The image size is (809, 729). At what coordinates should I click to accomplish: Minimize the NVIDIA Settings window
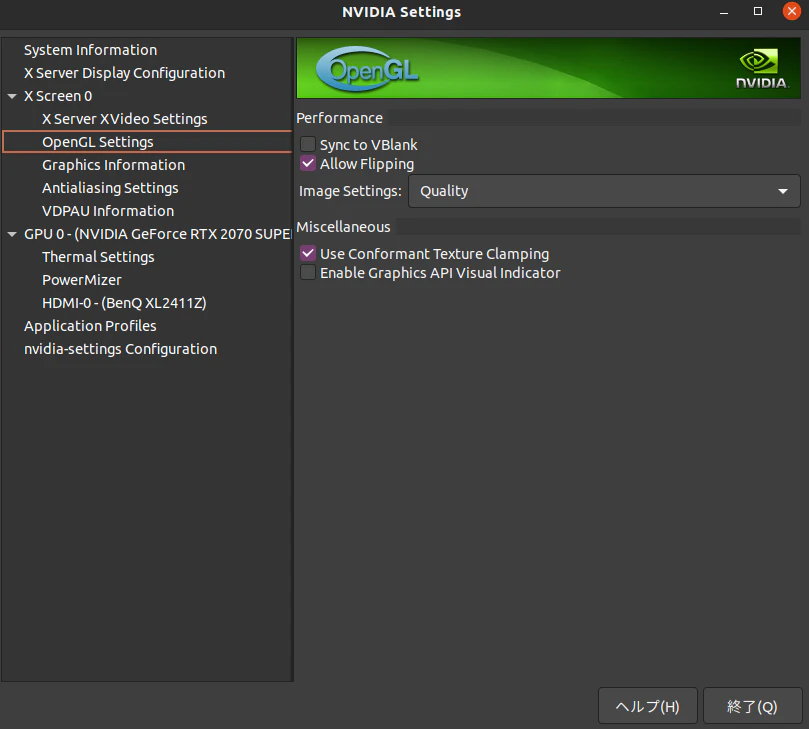[724, 11]
